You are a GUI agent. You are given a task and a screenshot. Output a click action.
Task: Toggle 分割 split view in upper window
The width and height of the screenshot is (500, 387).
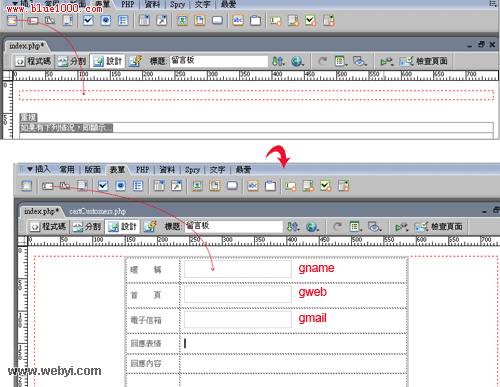(x=72, y=61)
